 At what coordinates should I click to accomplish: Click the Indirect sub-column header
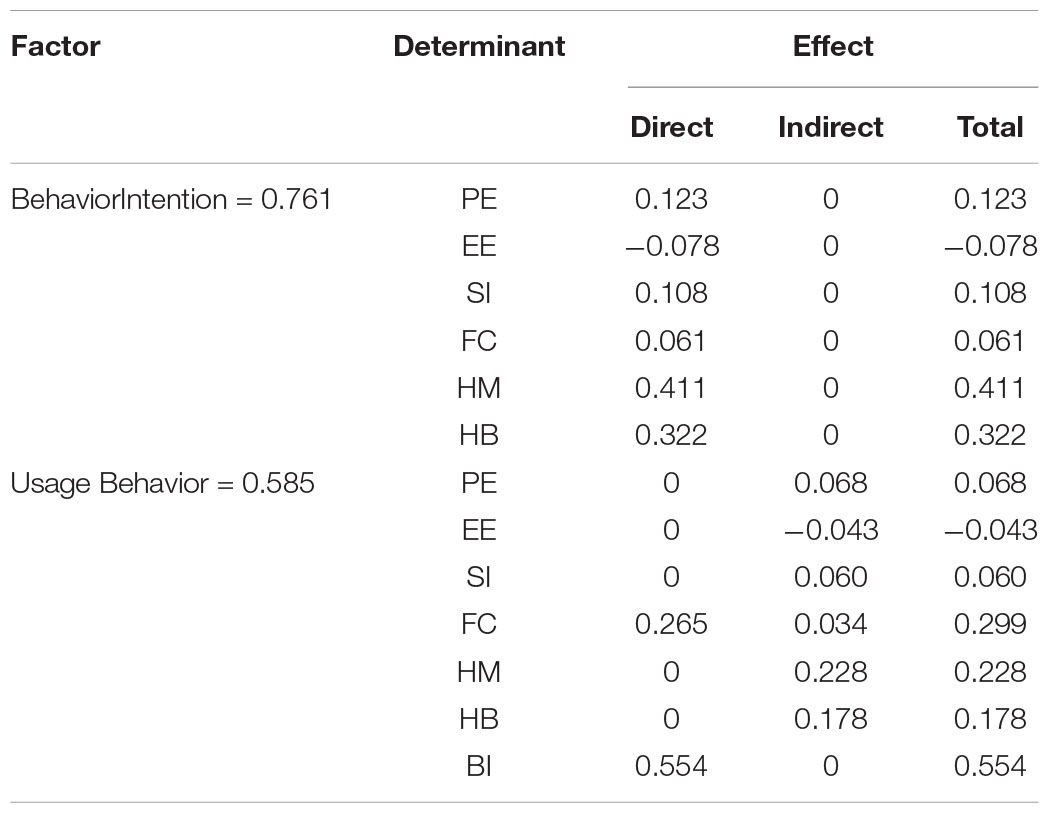[830, 127]
